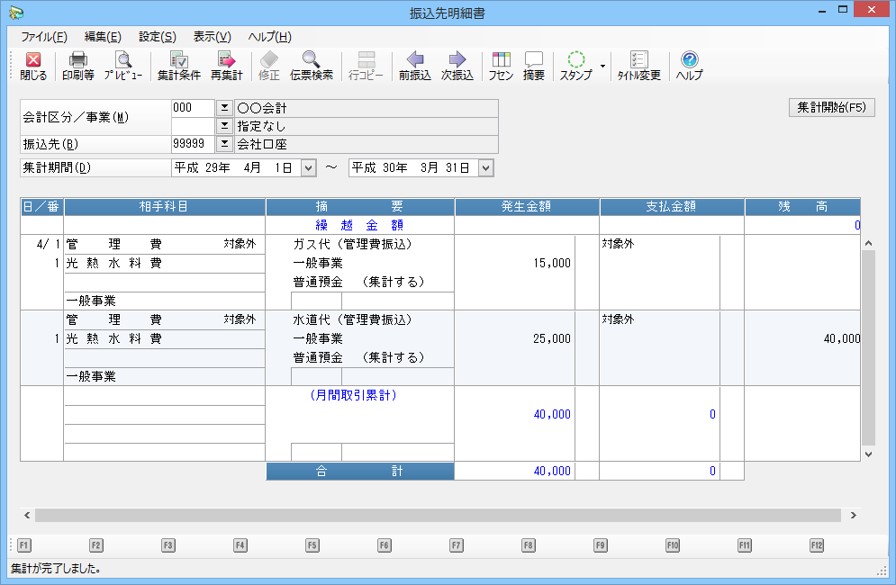
Task: Go to 次振込 next transfer
Action: coord(457,66)
